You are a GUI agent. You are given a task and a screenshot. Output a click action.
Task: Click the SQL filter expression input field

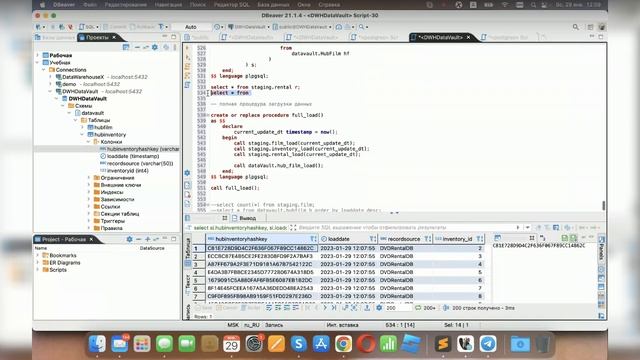tap(406, 228)
